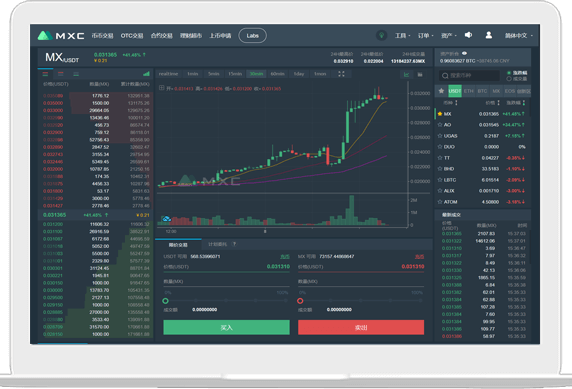
Task: Toggle the asset balance eye icon
Action: pyautogui.click(x=464, y=54)
